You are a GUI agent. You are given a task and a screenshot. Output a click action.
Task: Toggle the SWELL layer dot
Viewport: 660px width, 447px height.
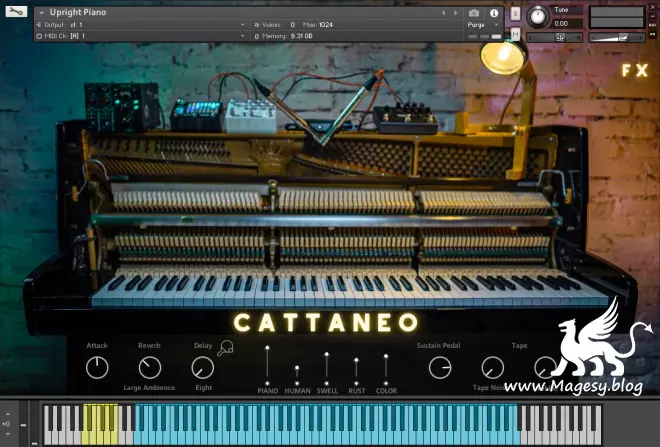tap(326, 383)
